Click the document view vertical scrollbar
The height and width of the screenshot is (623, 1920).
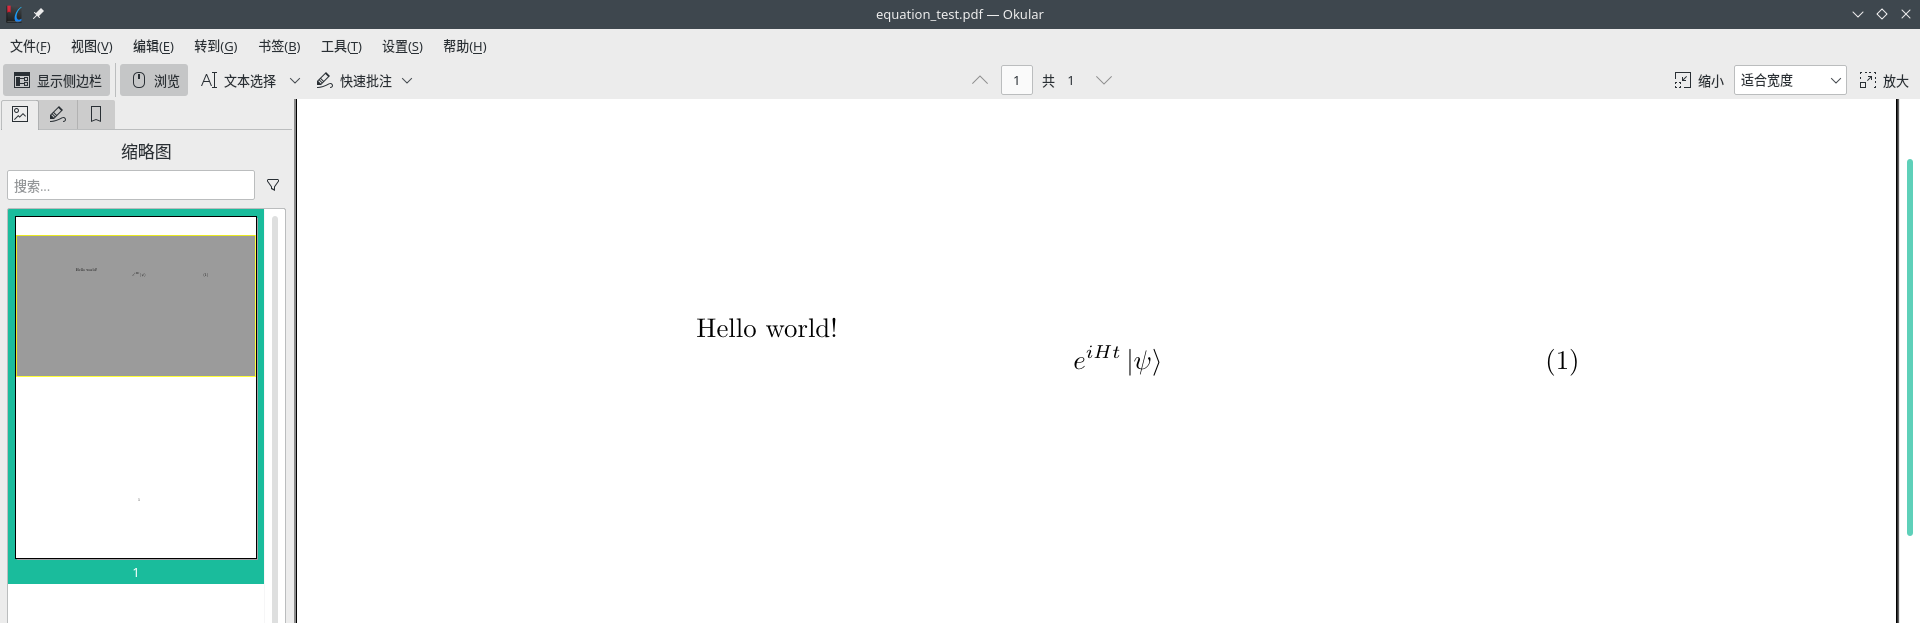[x=1909, y=348]
